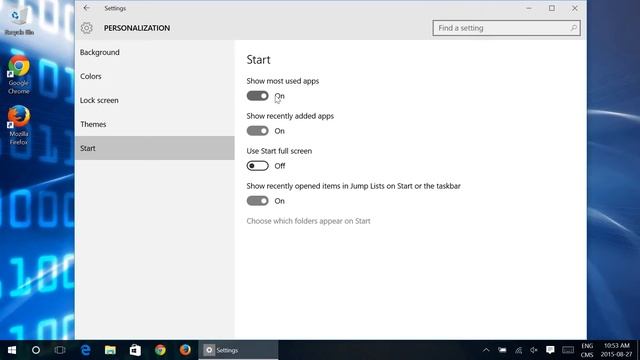640x360 pixels.
Task: Click the Find a setting search box
Action: pyautogui.click(x=507, y=28)
